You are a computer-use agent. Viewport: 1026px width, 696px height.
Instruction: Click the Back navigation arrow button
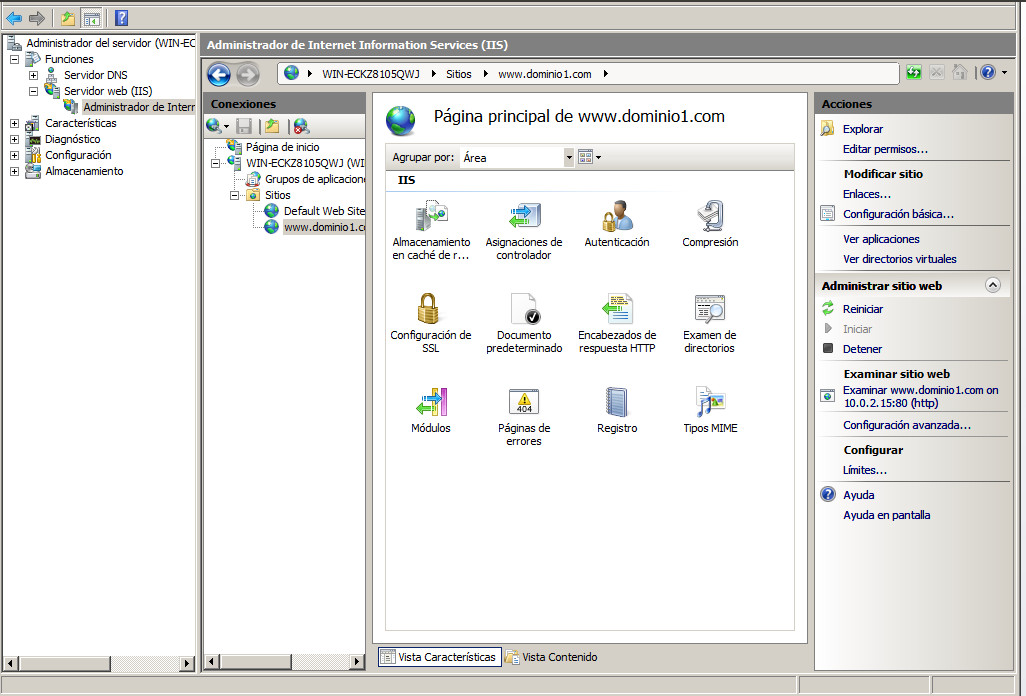click(219, 74)
